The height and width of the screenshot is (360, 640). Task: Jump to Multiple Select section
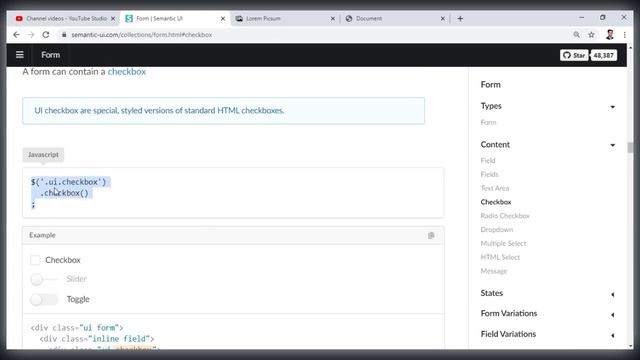point(503,244)
